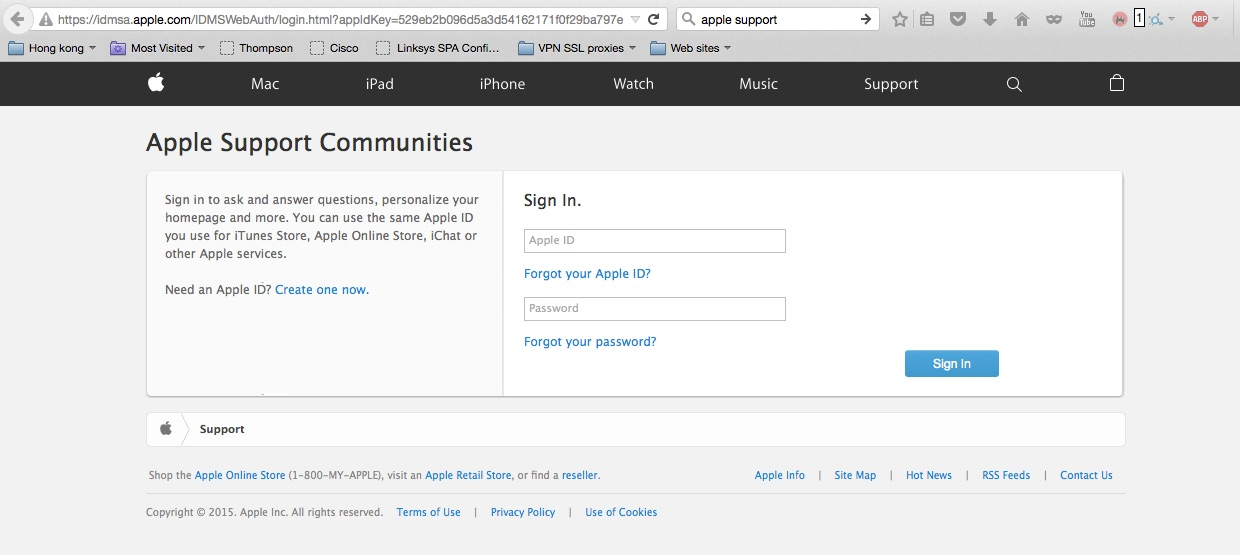Image resolution: width=1240 pixels, height=555 pixels.
Task: Follow the Forgot your password link
Action: pos(590,342)
